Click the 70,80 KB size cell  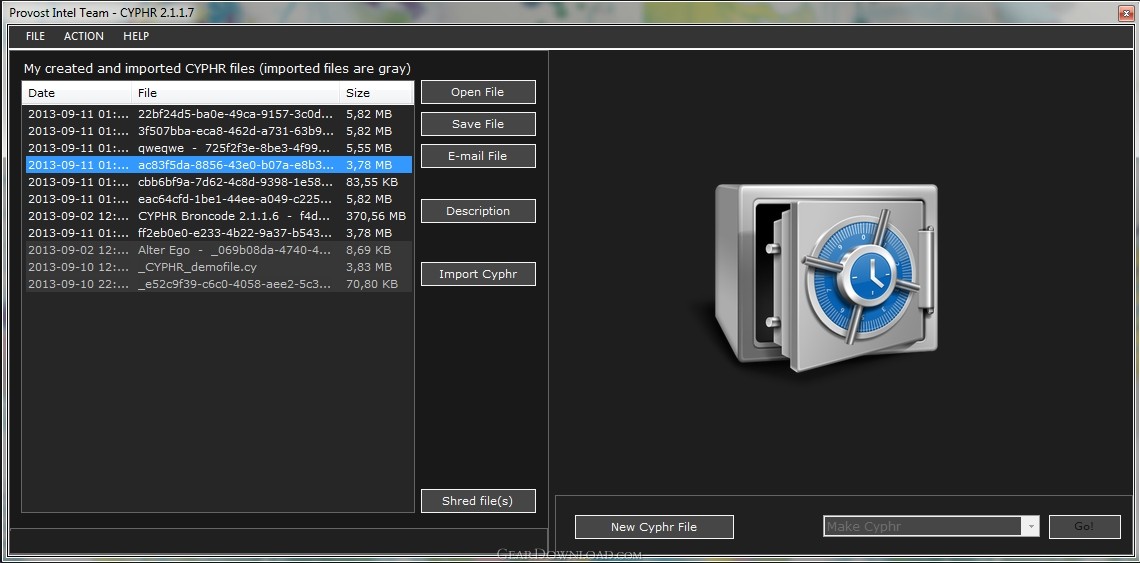(372, 284)
